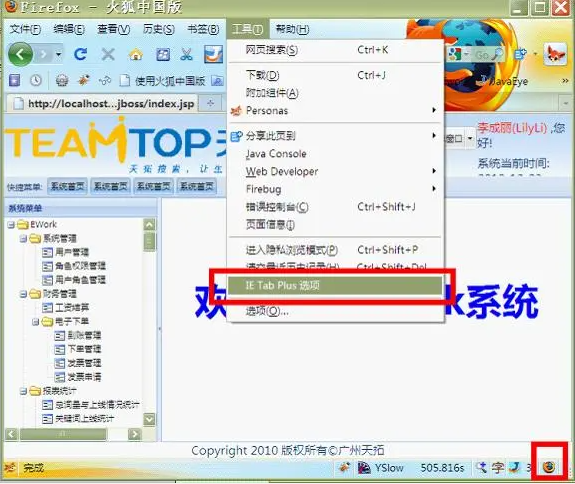Open the 角色权限管理 tree item

74,266
